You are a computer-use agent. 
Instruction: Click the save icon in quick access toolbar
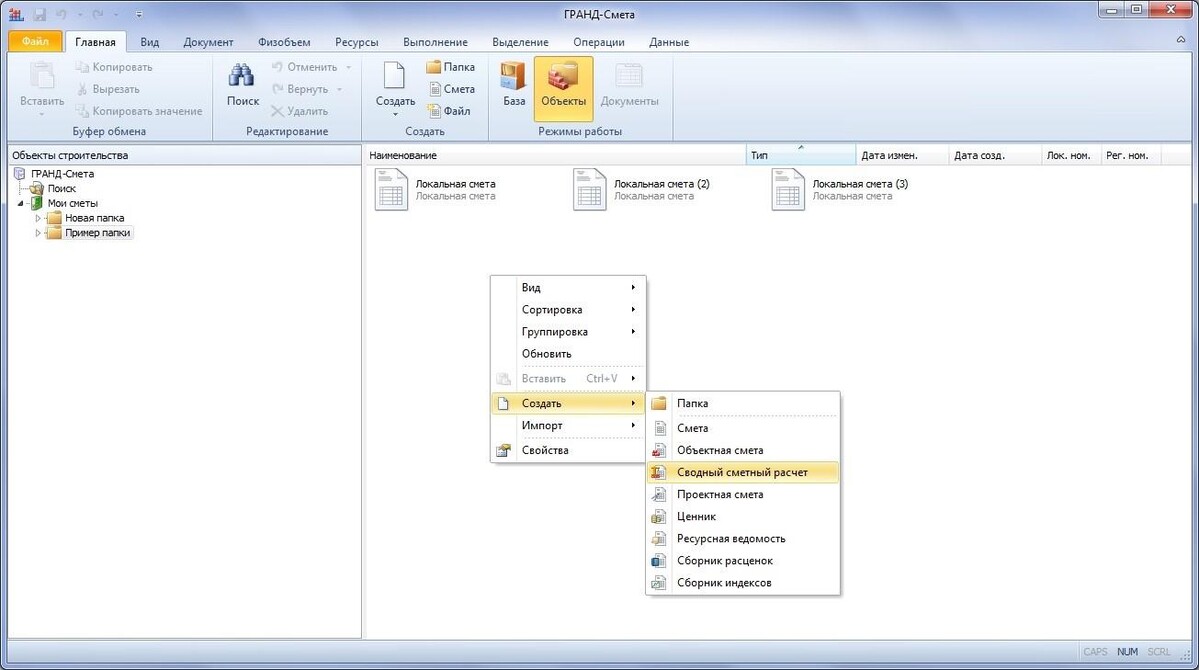[40, 15]
